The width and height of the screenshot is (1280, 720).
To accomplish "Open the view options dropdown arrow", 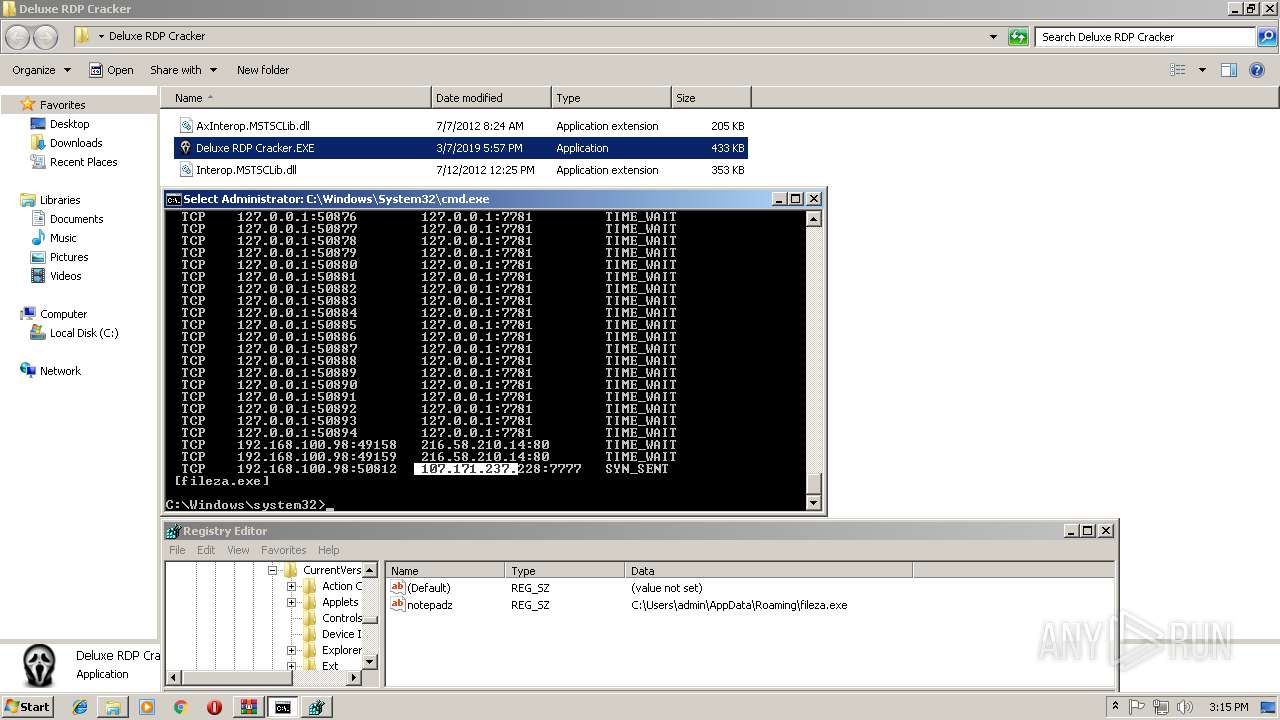I will (x=1202, y=70).
